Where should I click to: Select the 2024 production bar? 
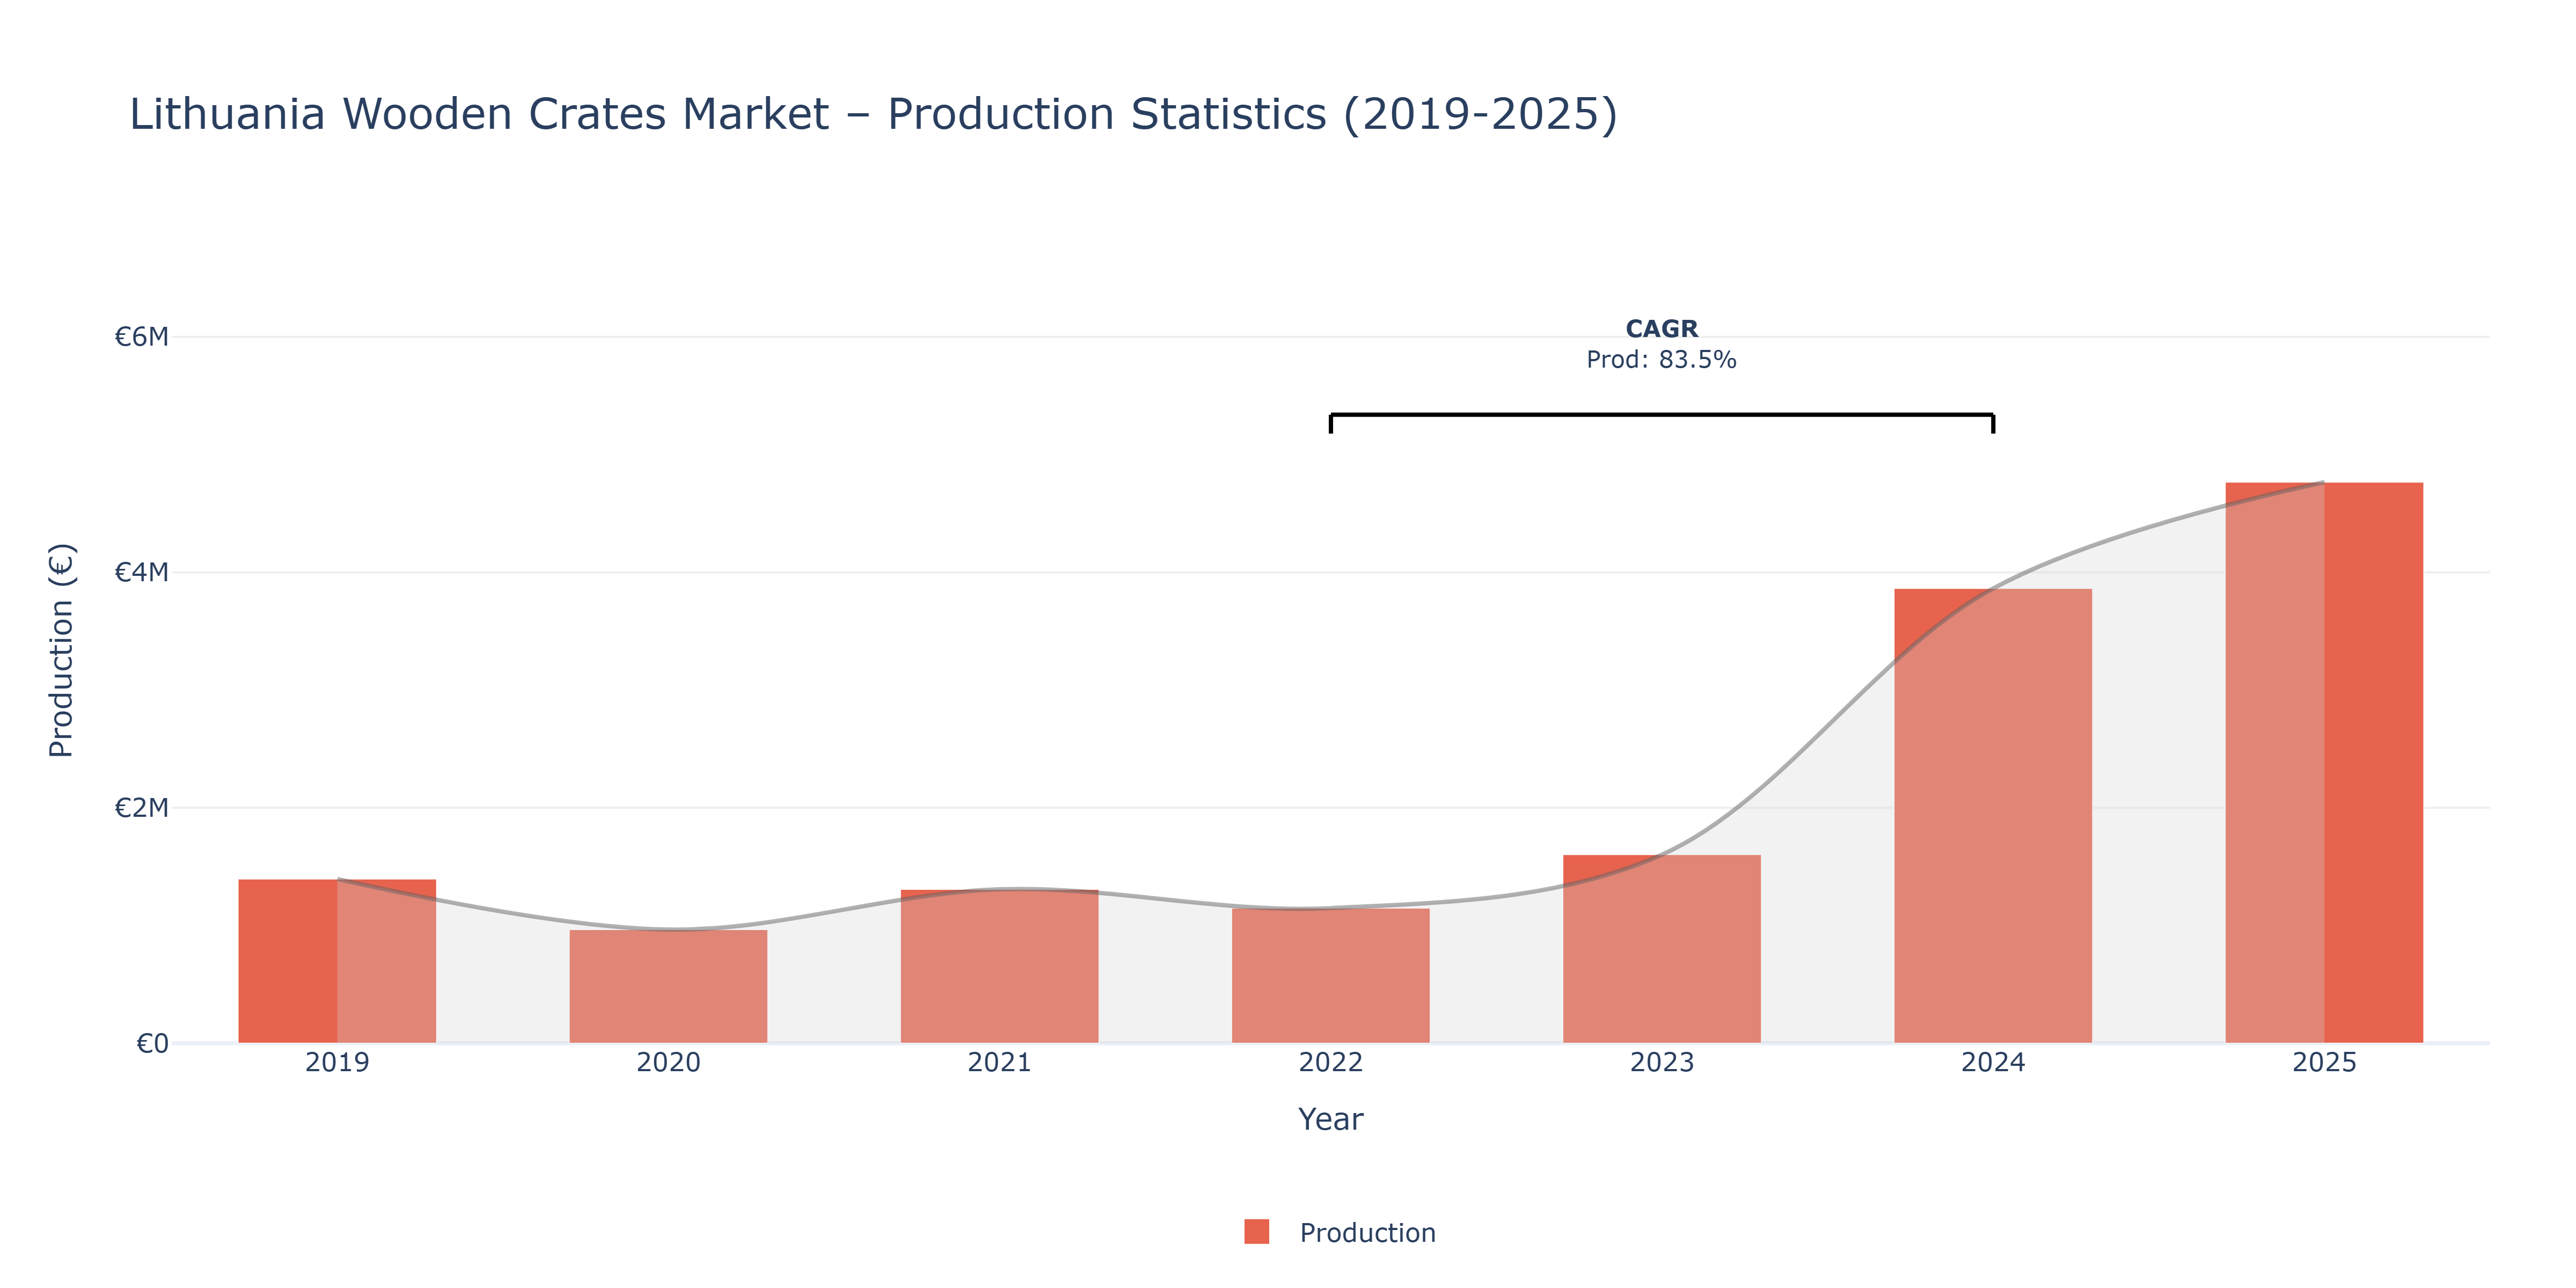click(1992, 816)
